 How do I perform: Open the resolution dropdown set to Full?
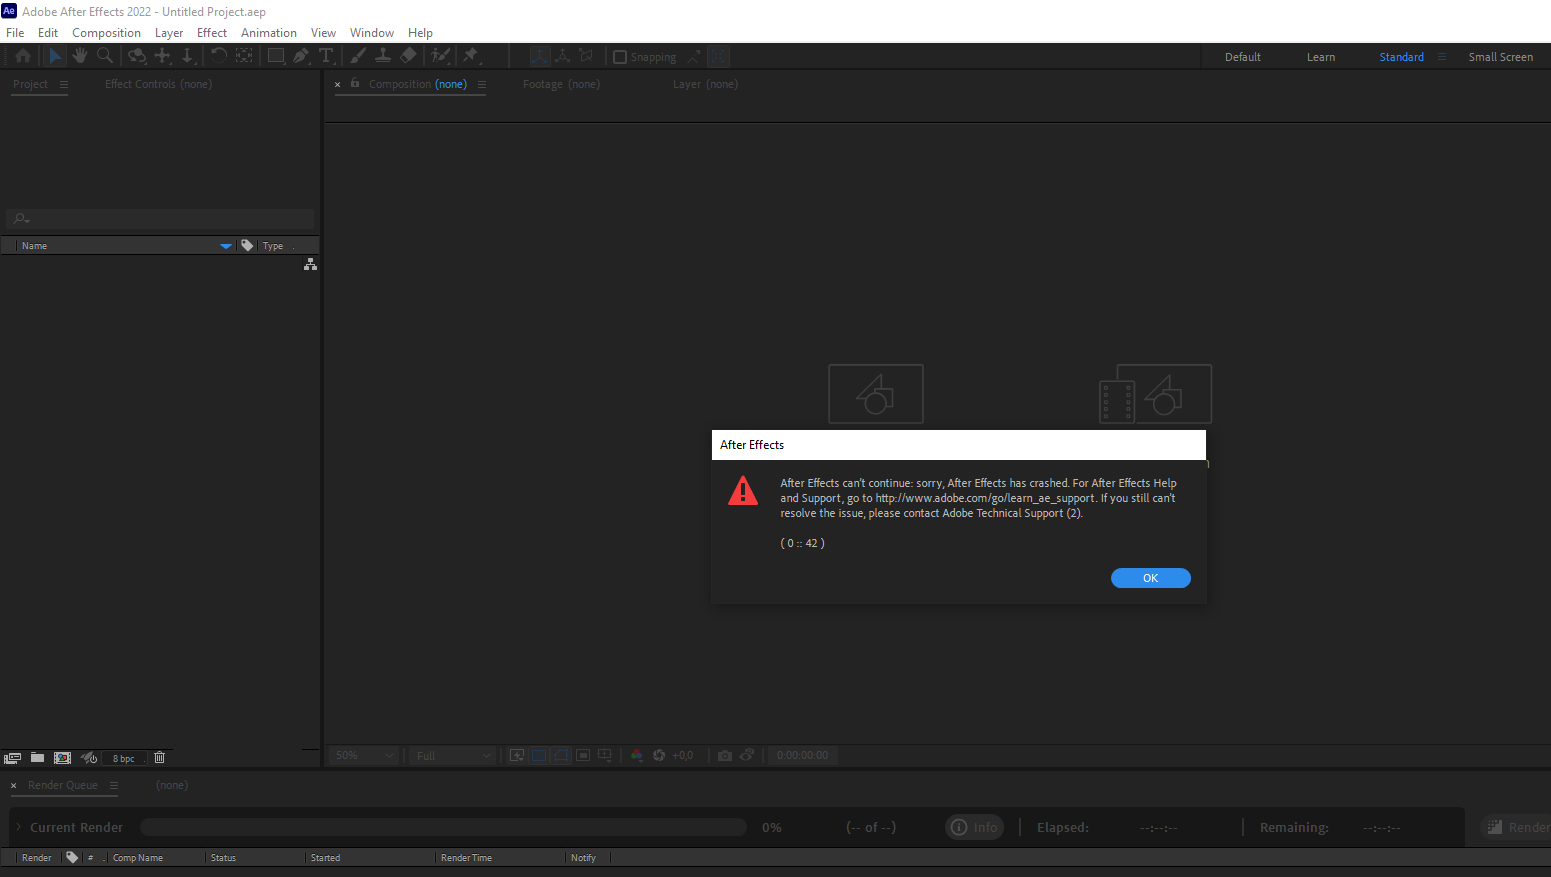[x=451, y=755]
